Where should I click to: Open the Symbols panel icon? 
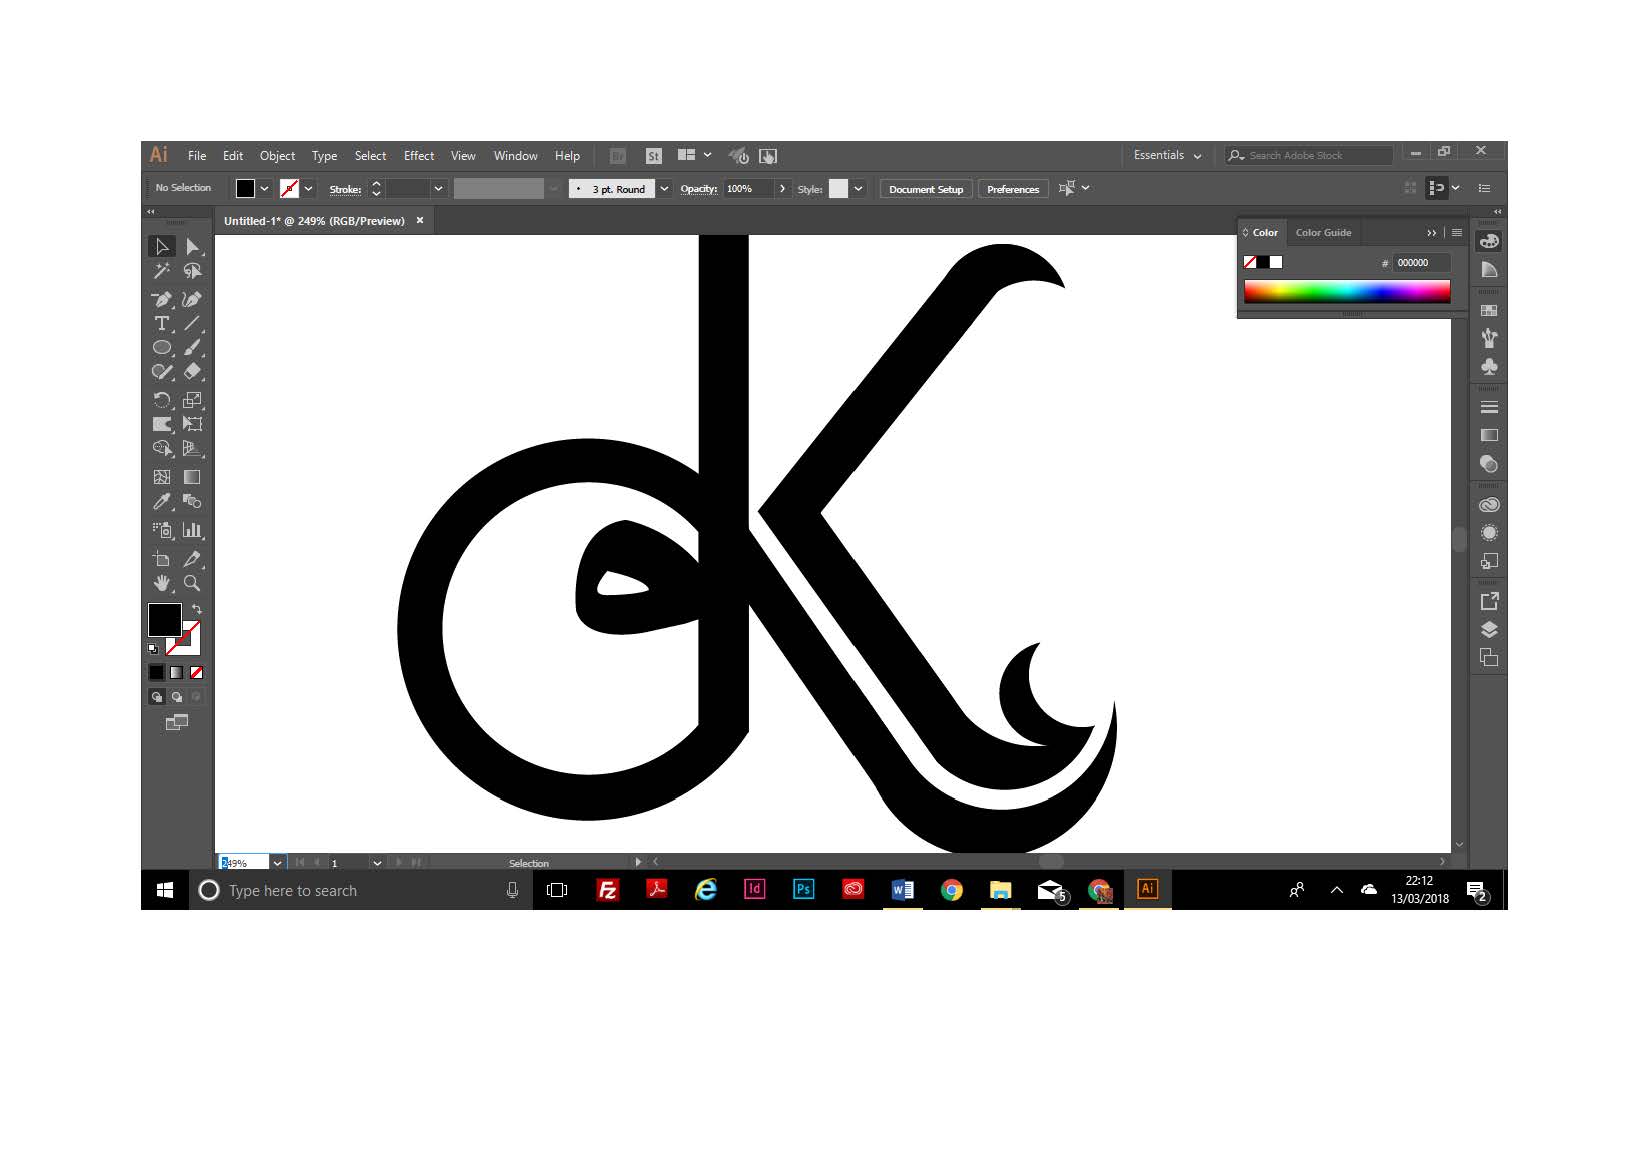coord(1490,366)
